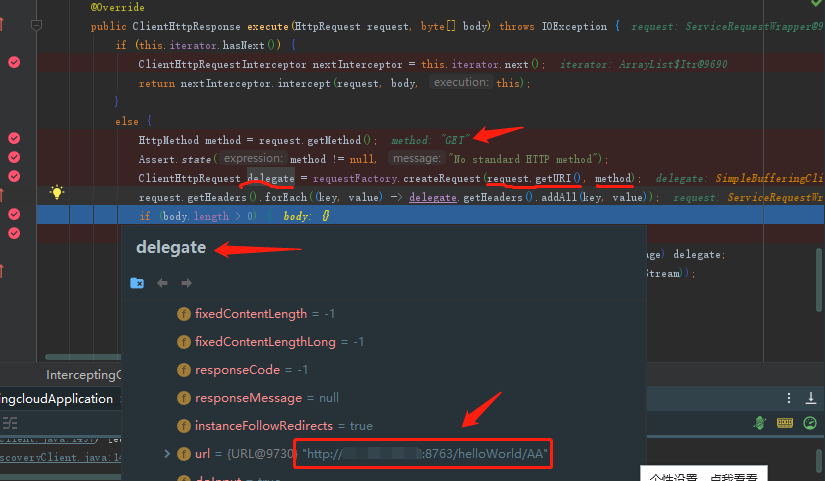825x481 pixels.
Task: Click the 个性设置 点我看看 popup button
Action: click(703, 475)
